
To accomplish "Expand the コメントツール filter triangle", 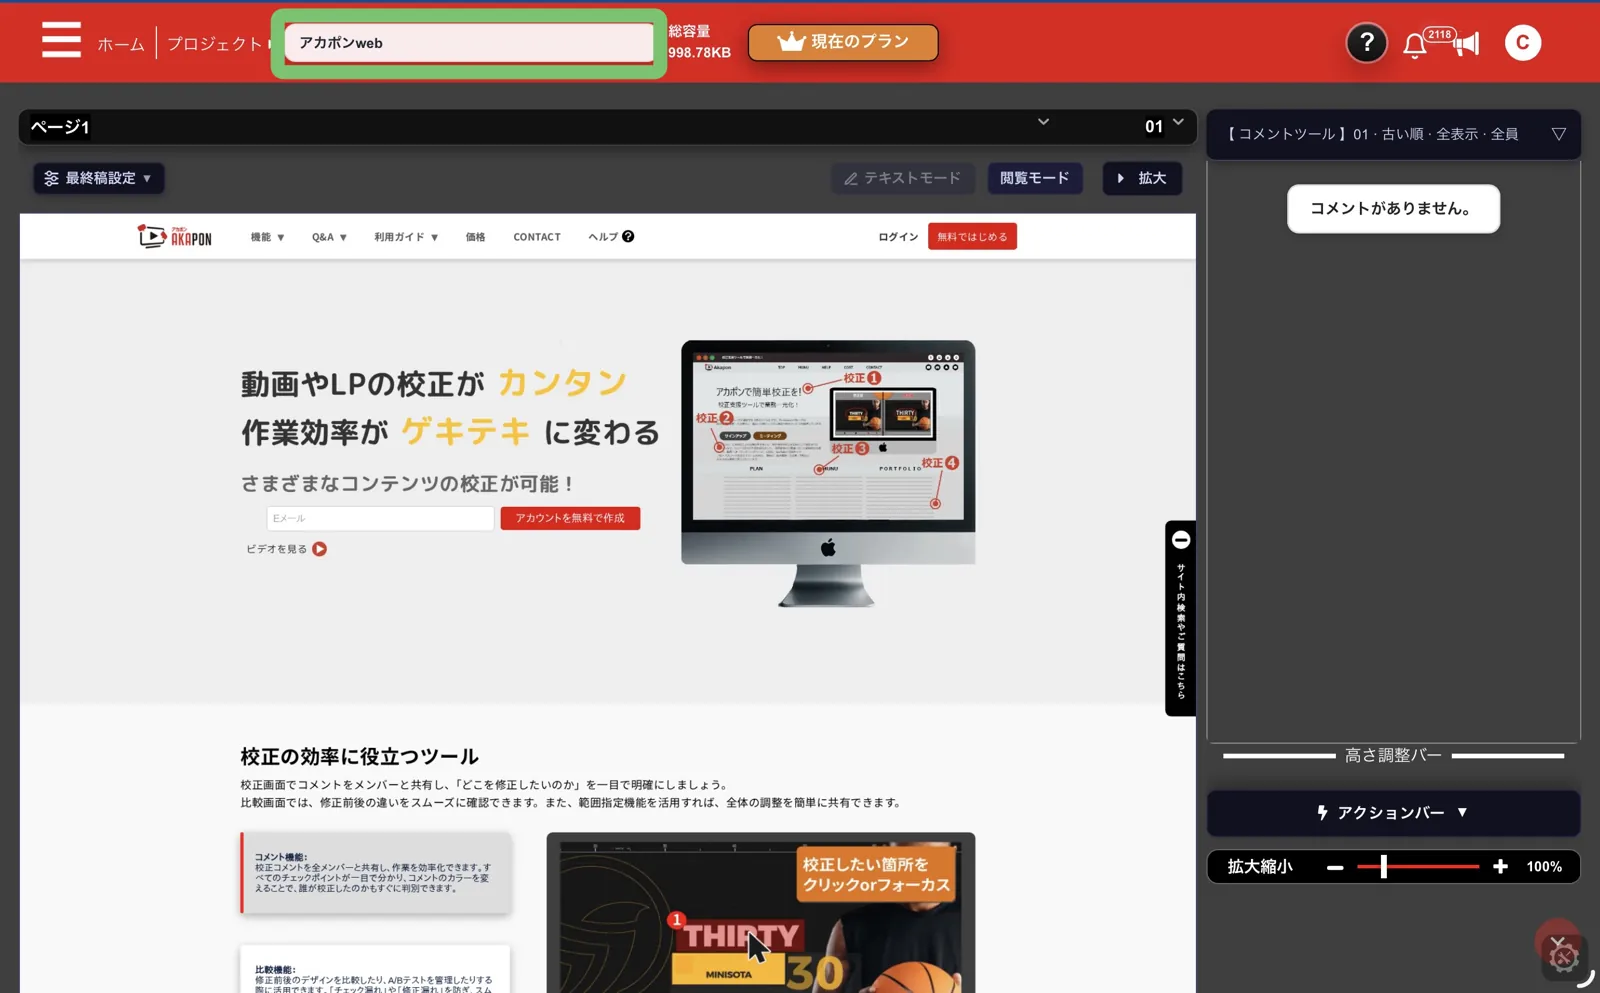I will pyautogui.click(x=1558, y=134).
